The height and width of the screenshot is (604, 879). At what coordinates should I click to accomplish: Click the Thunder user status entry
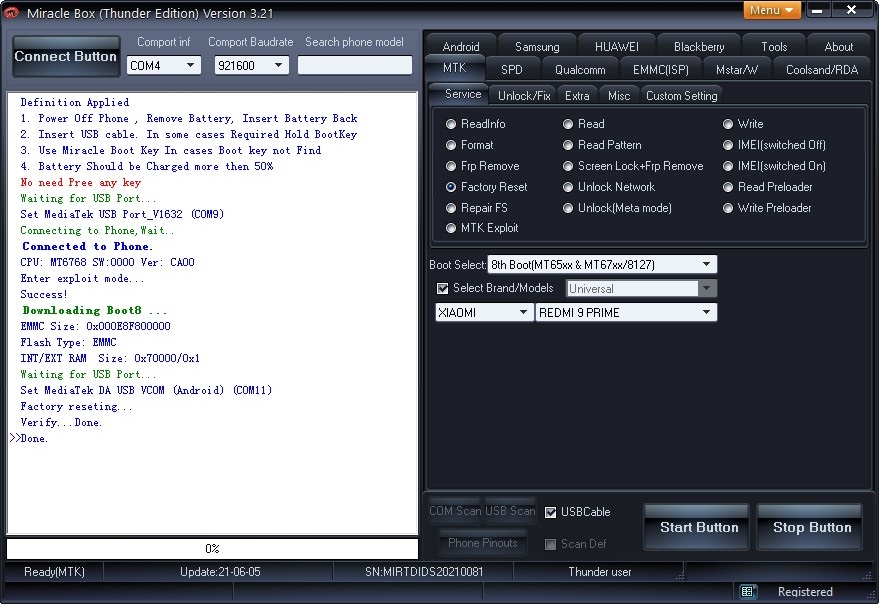click(599, 572)
